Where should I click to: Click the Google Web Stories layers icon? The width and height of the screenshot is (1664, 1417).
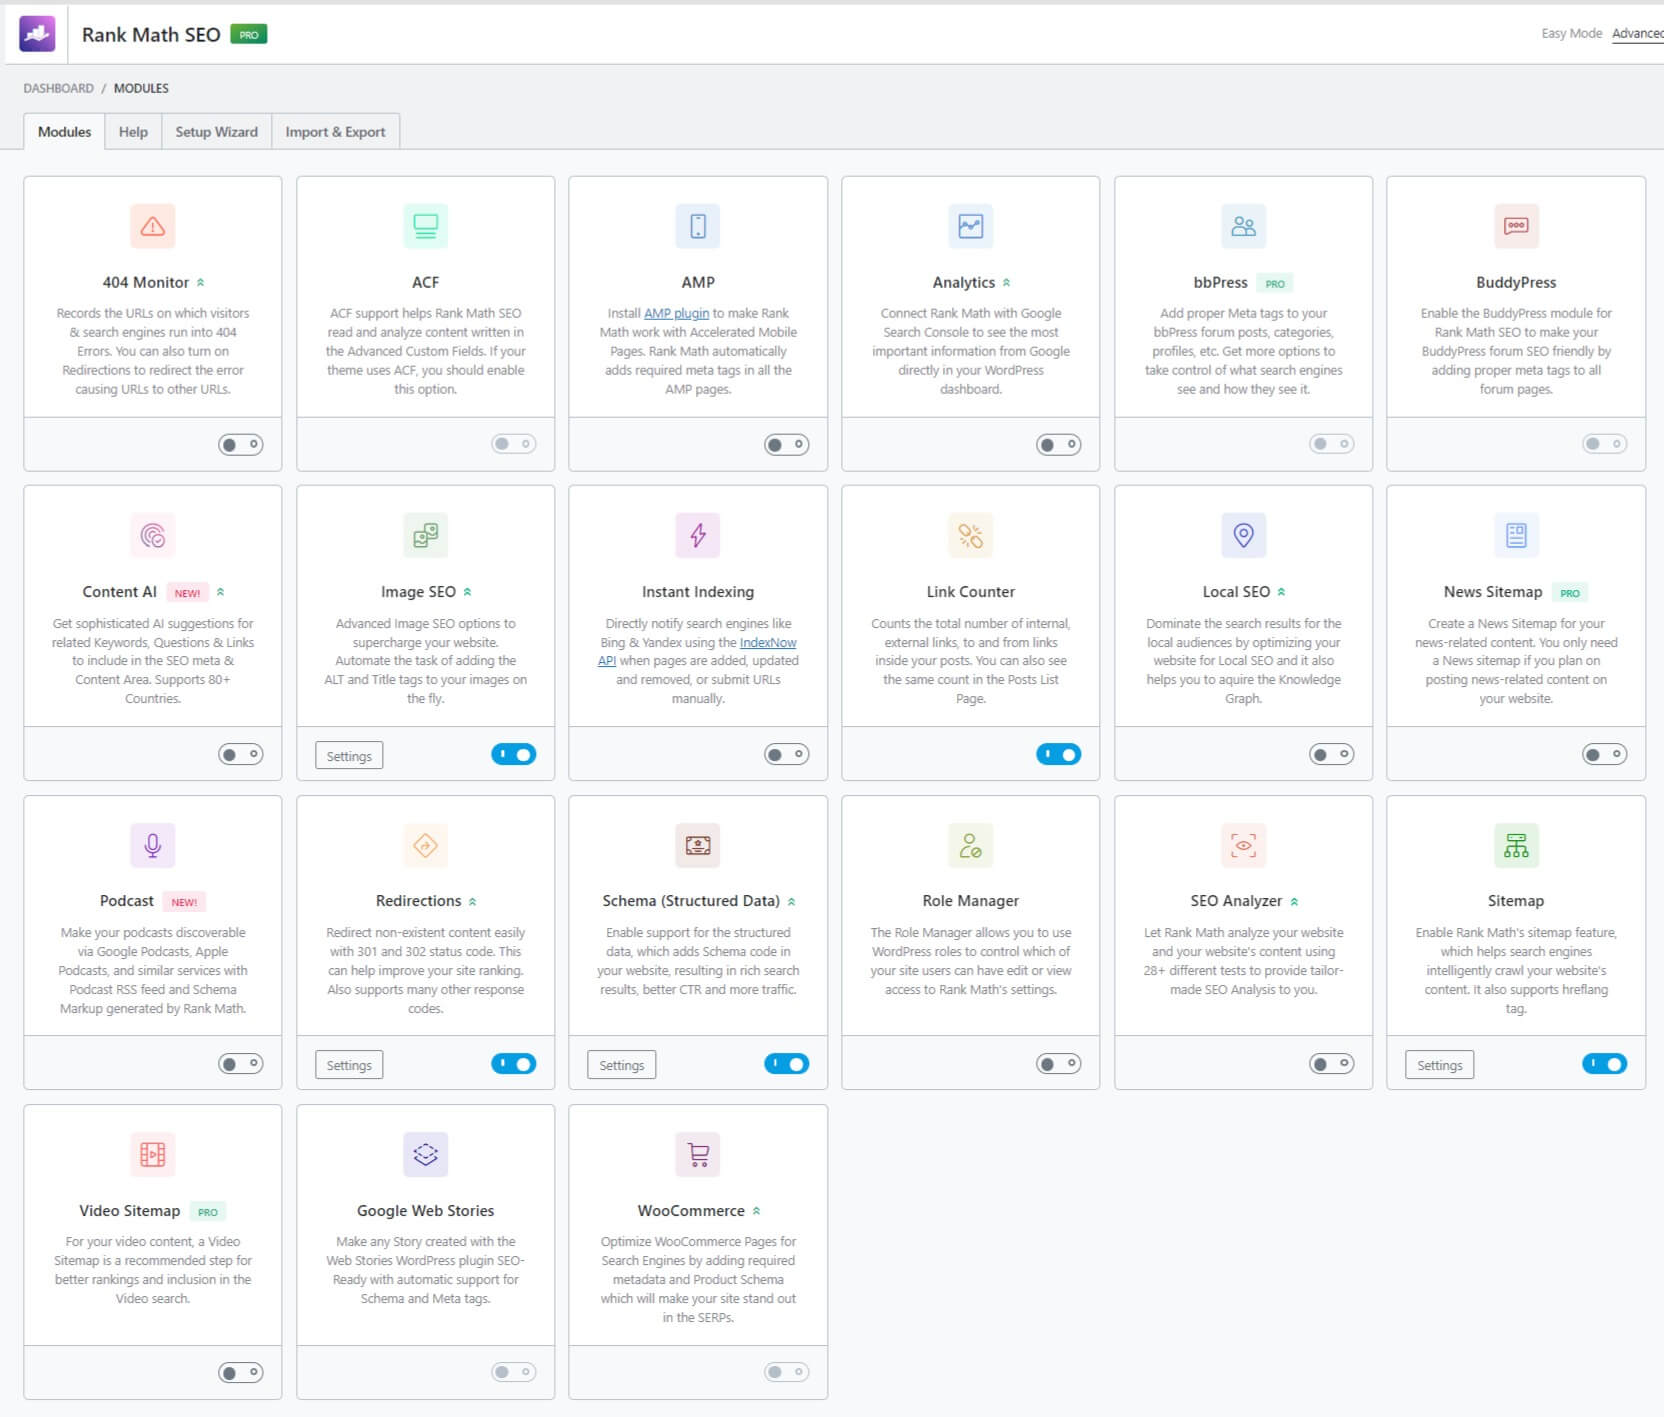tap(425, 1154)
